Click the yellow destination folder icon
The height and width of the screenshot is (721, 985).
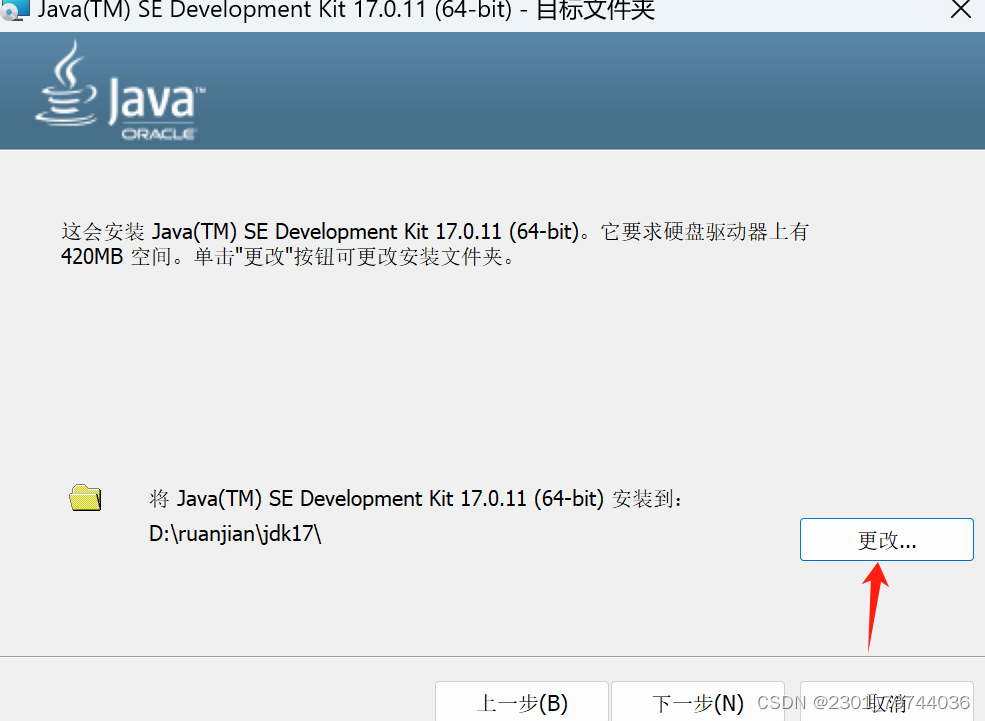point(85,497)
